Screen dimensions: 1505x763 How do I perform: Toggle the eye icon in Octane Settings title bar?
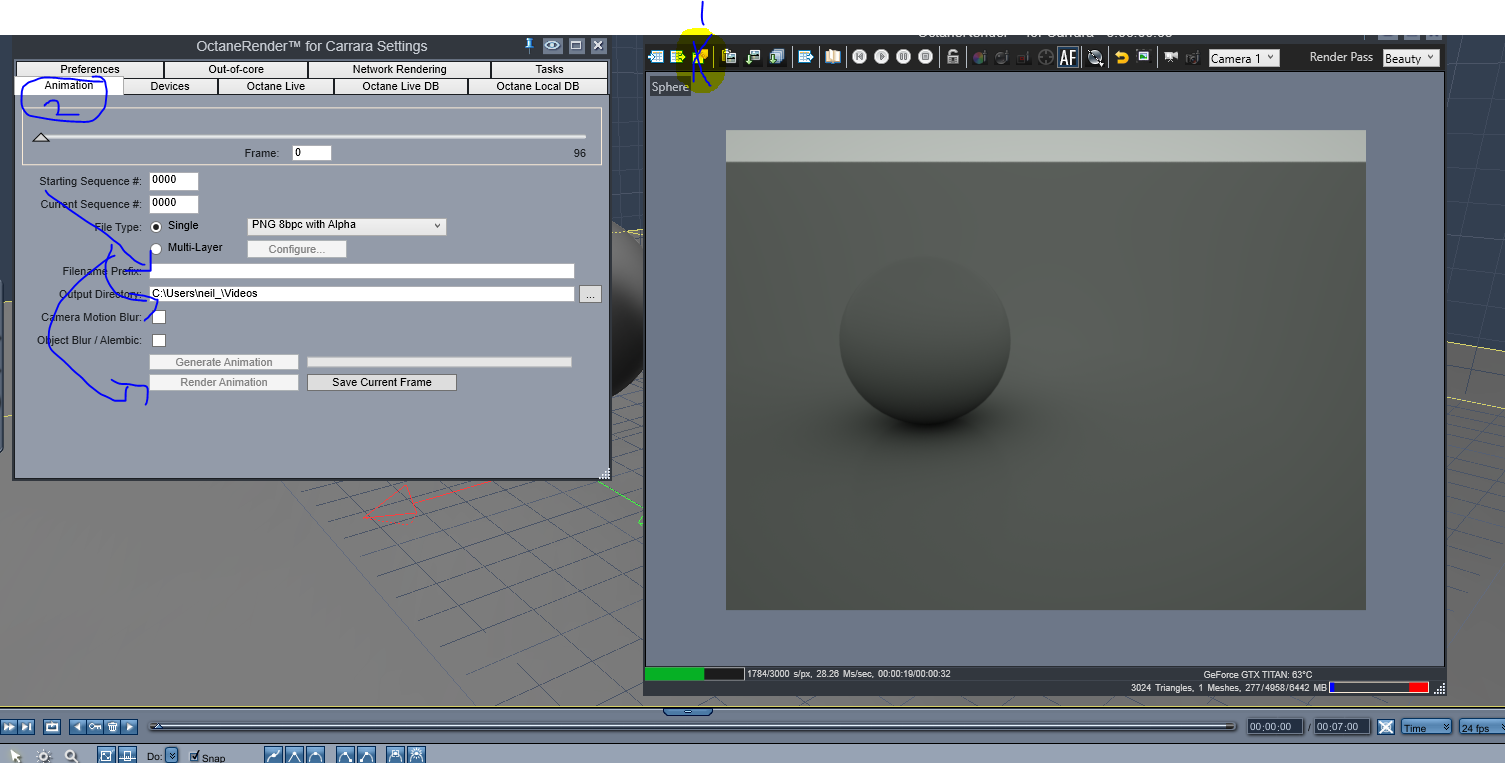pyautogui.click(x=553, y=46)
